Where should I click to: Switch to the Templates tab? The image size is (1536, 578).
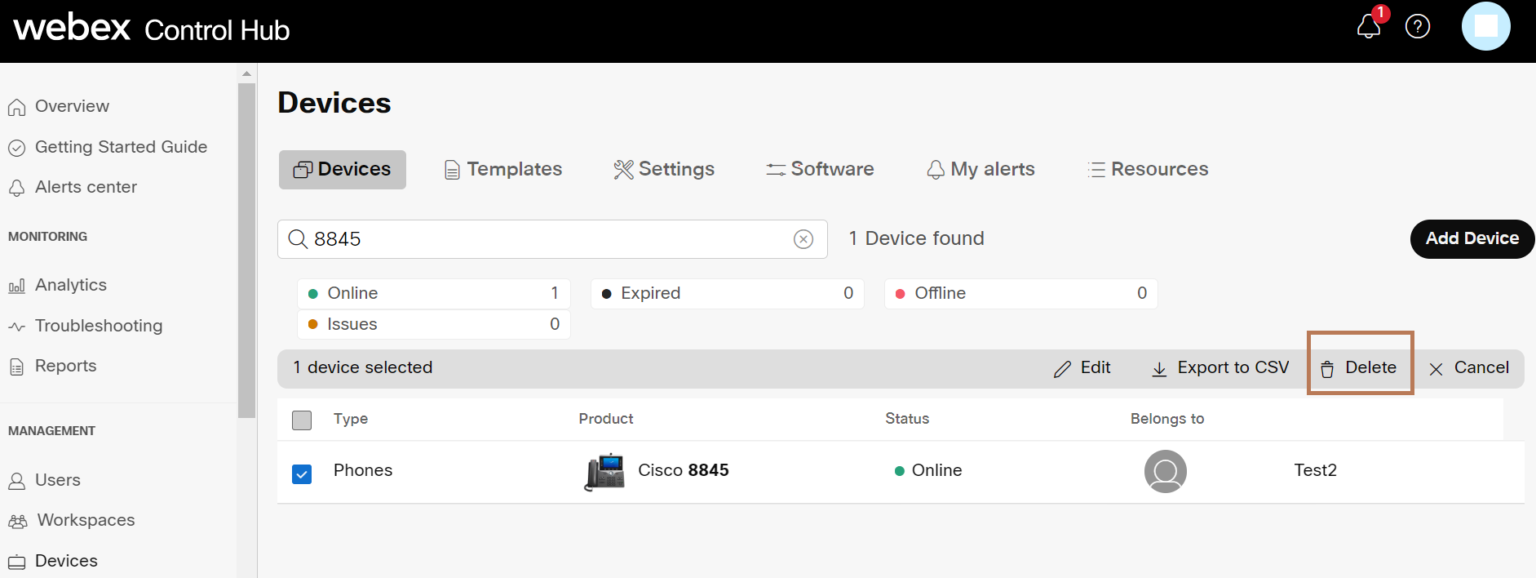click(x=503, y=169)
